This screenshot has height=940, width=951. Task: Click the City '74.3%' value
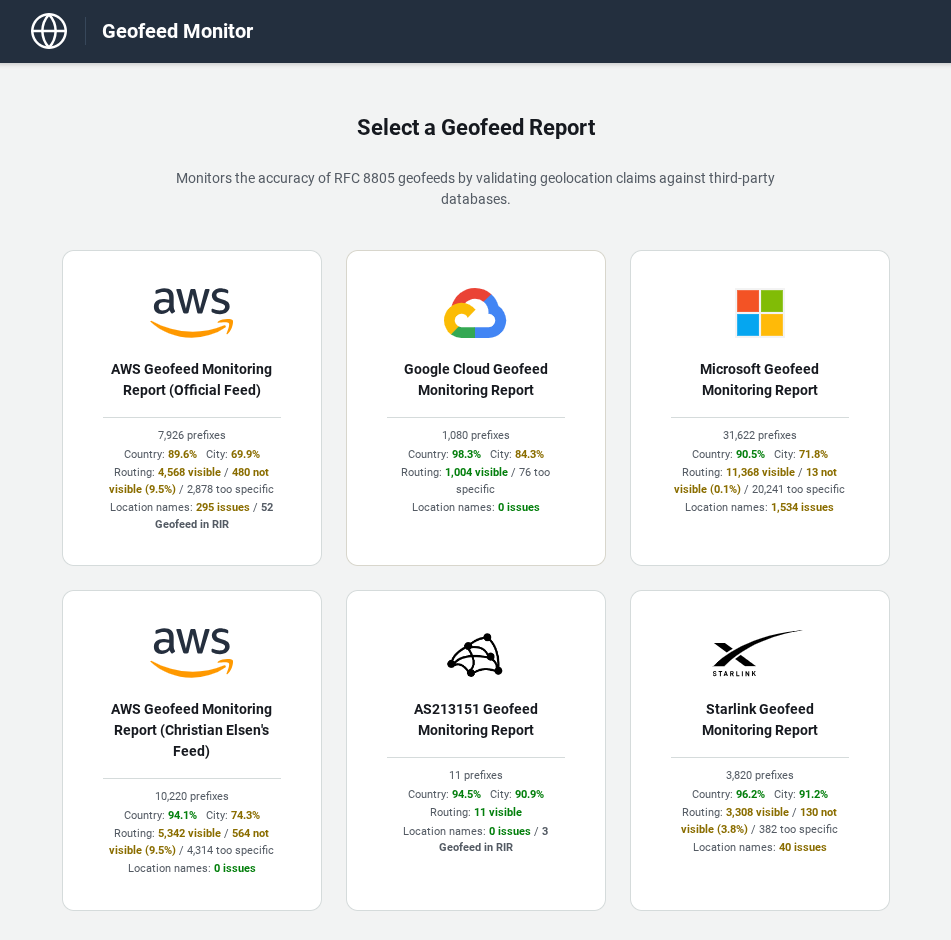click(x=245, y=815)
